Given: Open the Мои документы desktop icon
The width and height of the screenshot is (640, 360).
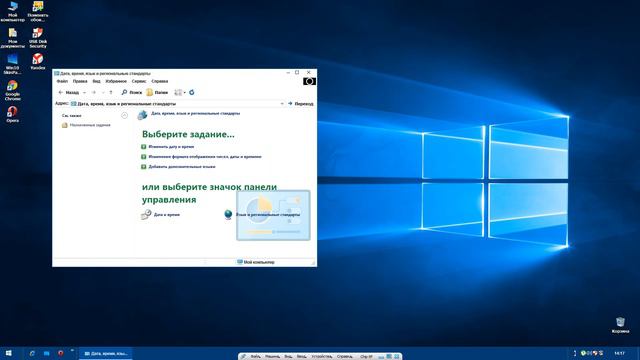Looking at the screenshot, I should (x=13, y=38).
